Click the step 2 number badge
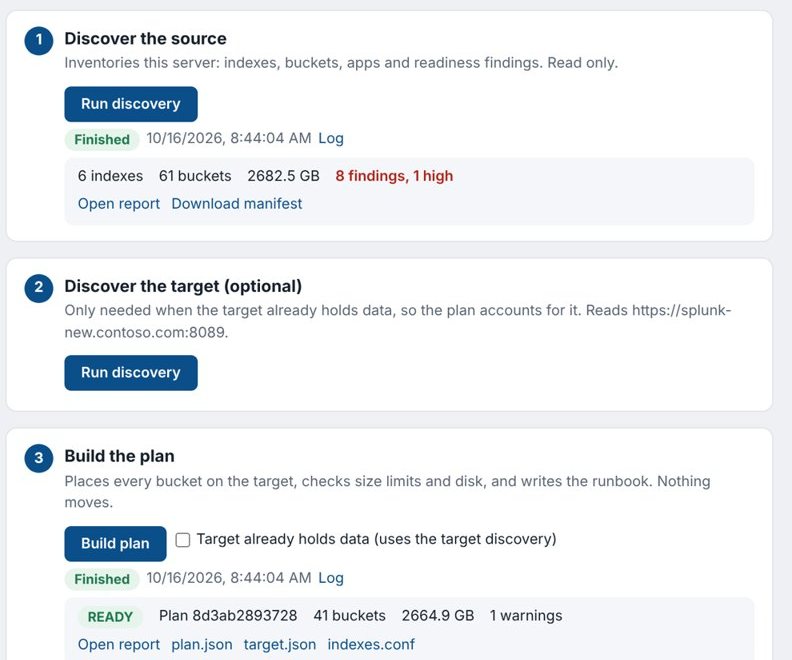The image size is (792, 660). [x=39, y=288]
